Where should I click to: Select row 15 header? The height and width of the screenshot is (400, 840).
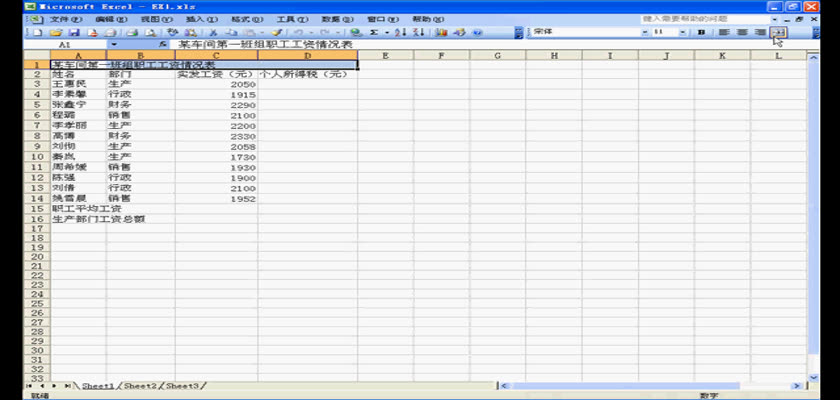37,209
